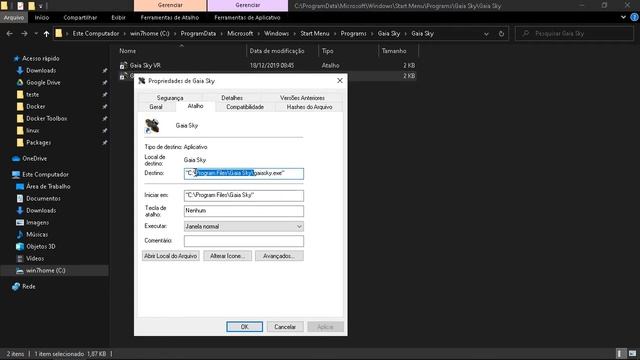Screen dimensions: 640x360
Task: Switch to the Geral tab
Action: pyautogui.click(x=156, y=107)
